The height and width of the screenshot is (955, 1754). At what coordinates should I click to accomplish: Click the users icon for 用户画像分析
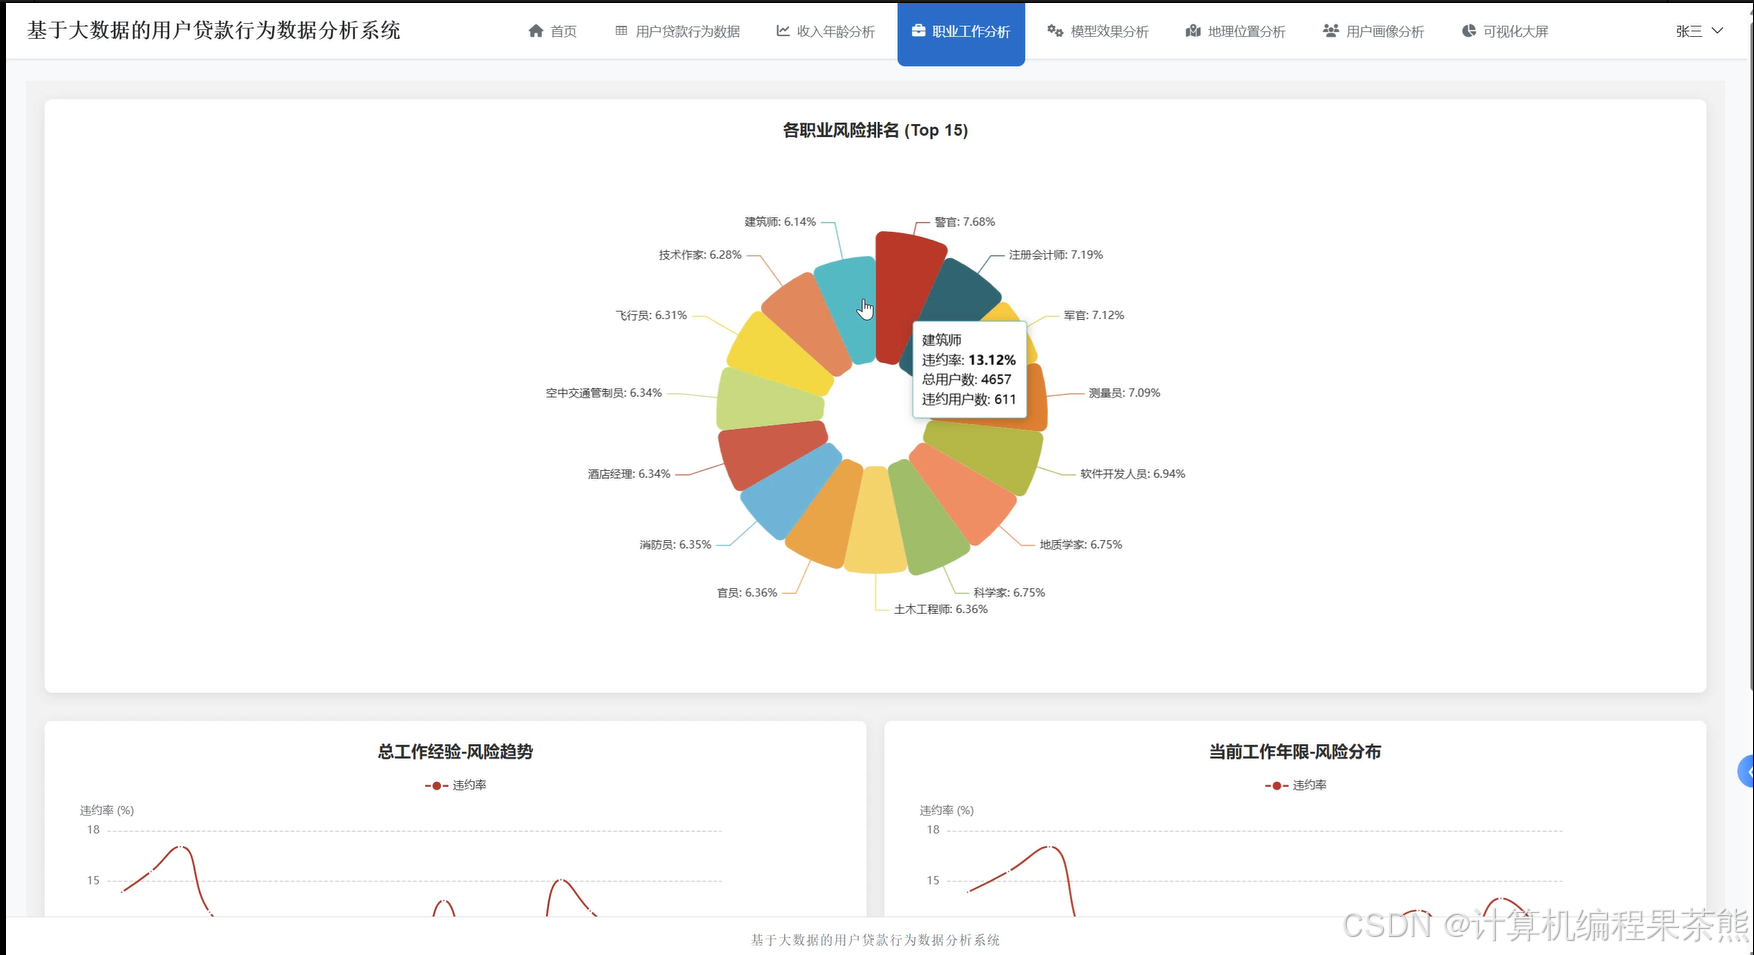click(1331, 31)
